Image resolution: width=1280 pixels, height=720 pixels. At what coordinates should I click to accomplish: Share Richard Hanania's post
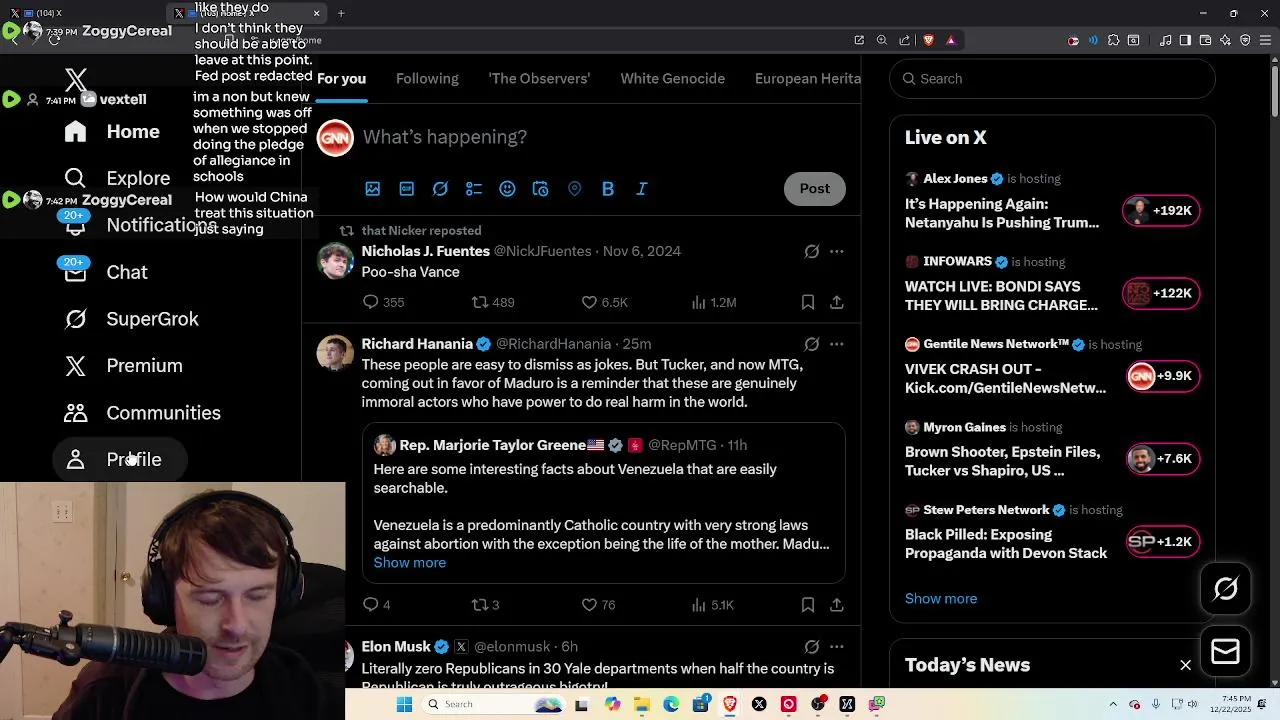pyautogui.click(x=836, y=605)
